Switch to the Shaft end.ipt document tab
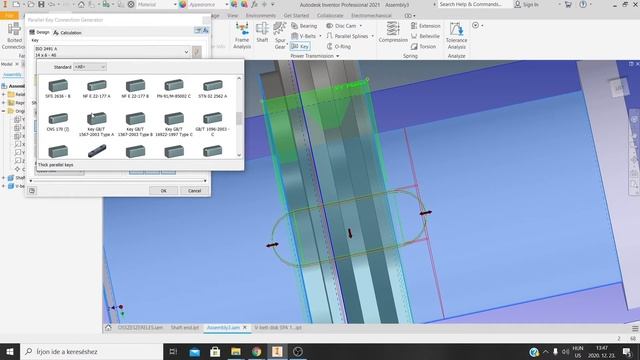 (x=184, y=328)
